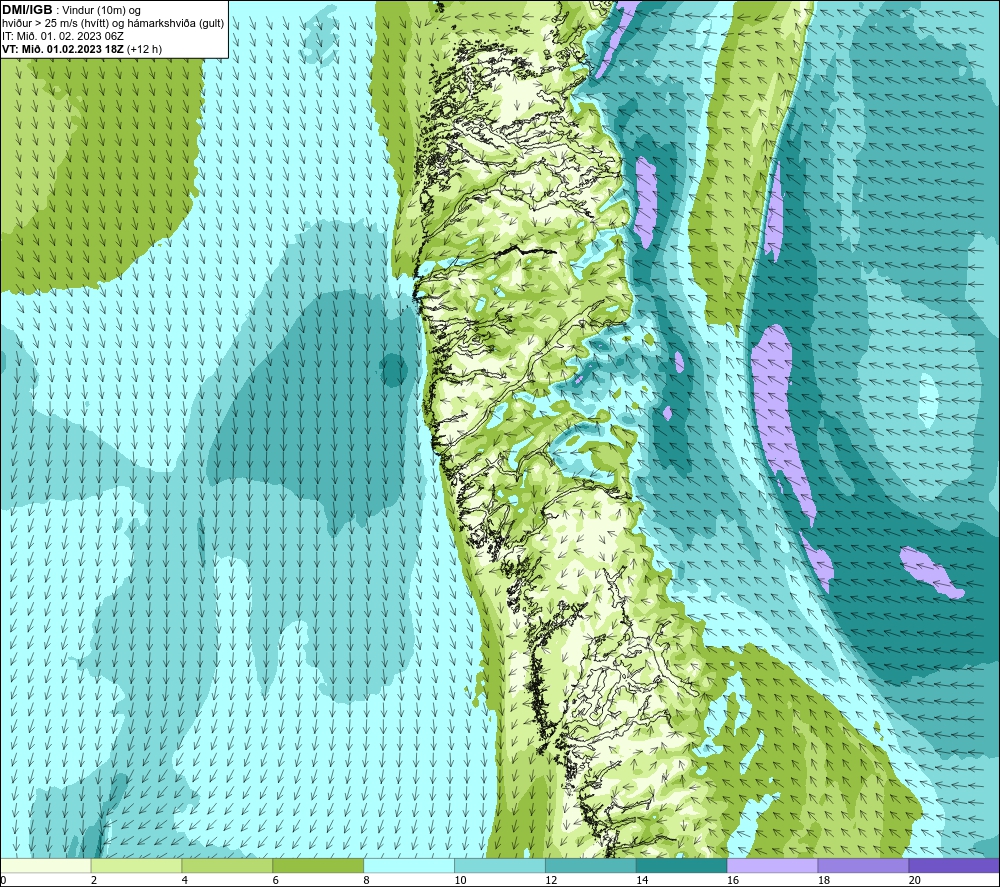This screenshot has height=887, width=1000.
Task: Click the medium purple 18–20 m/s legend swatch
Action: coord(864,866)
